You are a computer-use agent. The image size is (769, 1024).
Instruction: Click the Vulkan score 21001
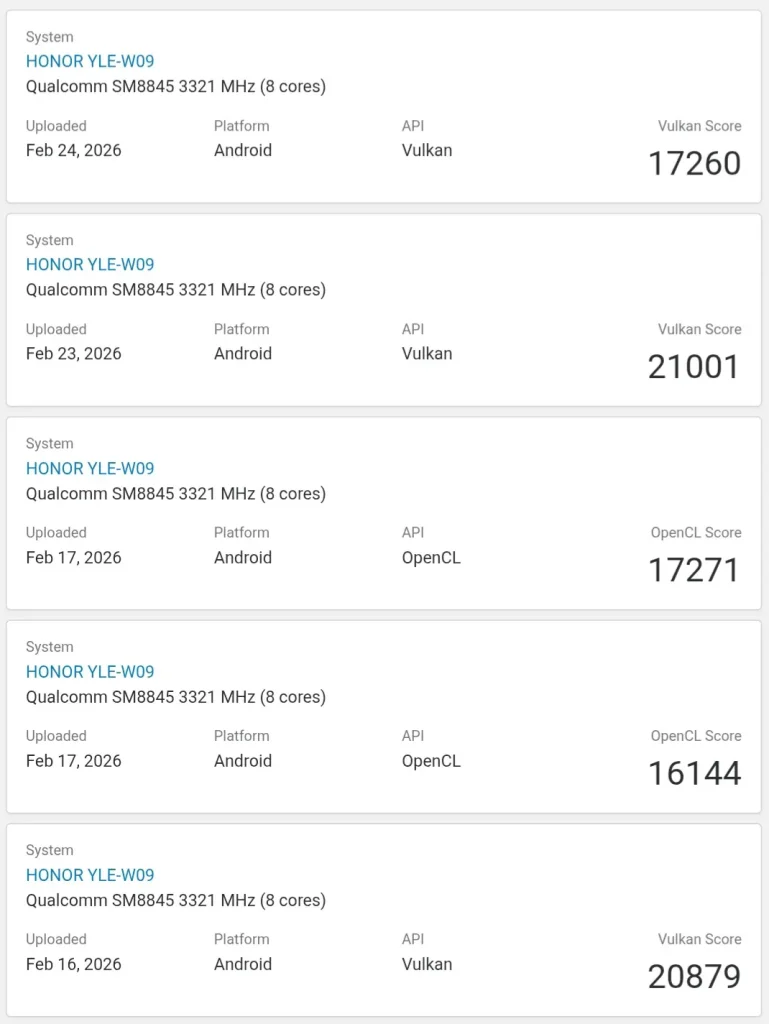(x=694, y=367)
